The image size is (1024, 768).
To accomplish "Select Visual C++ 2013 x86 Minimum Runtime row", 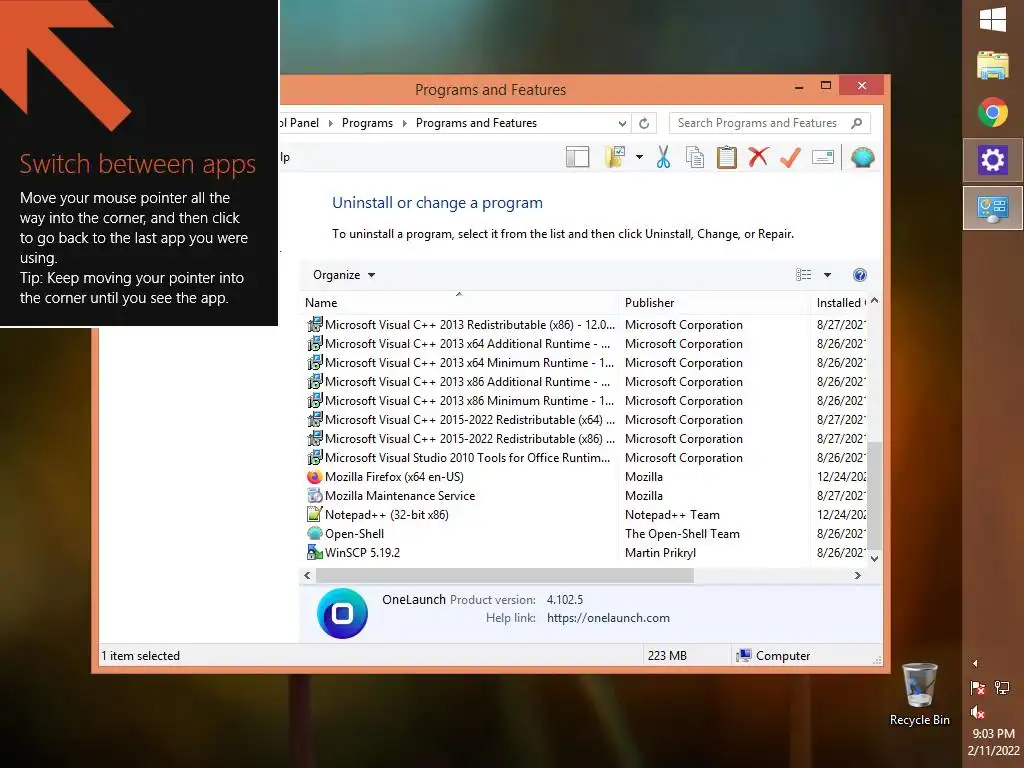I will click(584, 400).
